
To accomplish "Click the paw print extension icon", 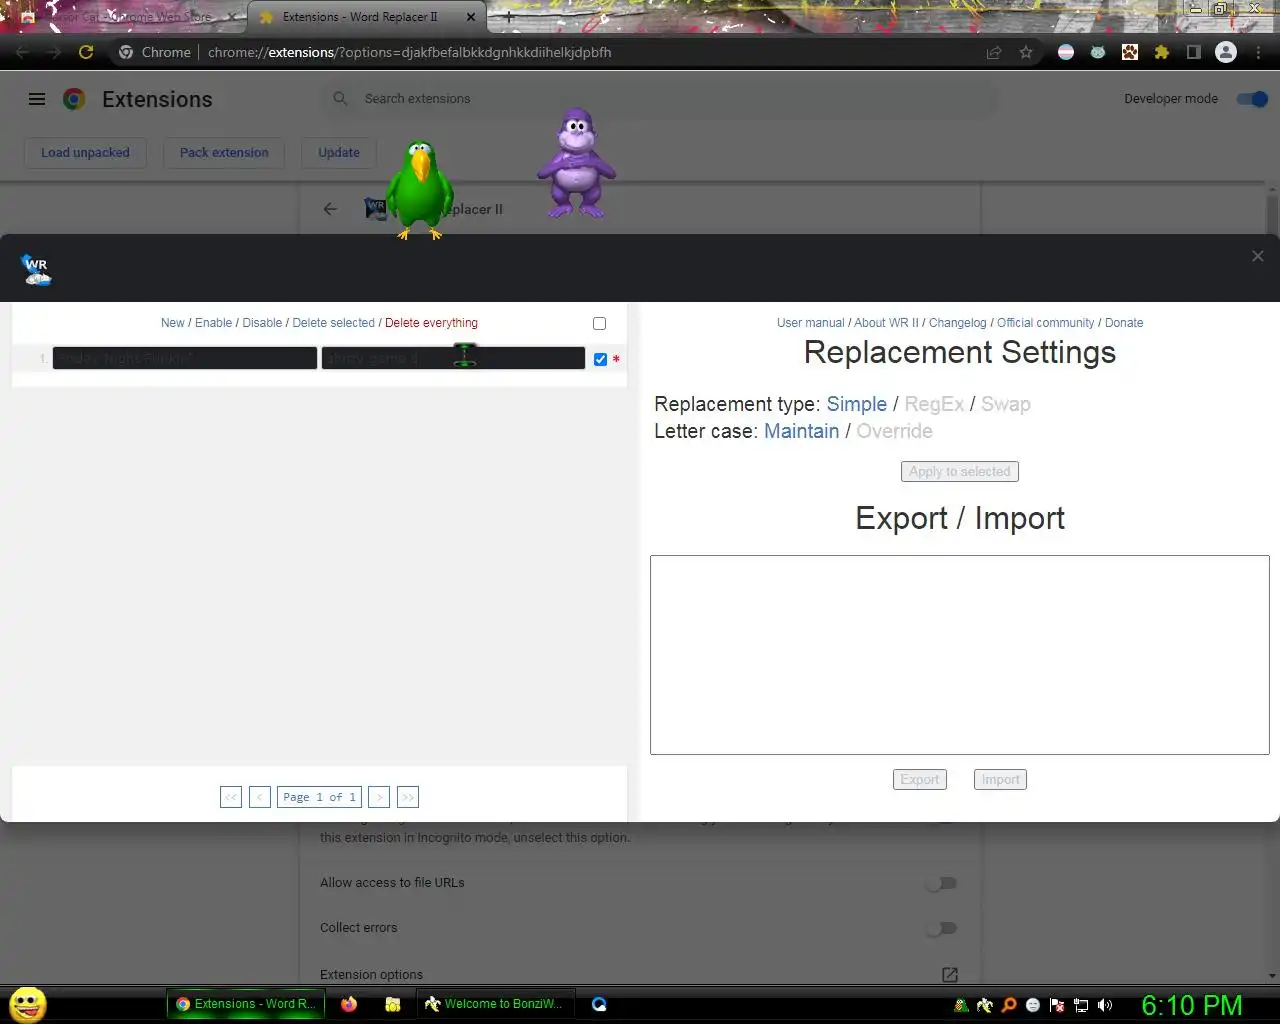I will click(1130, 52).
